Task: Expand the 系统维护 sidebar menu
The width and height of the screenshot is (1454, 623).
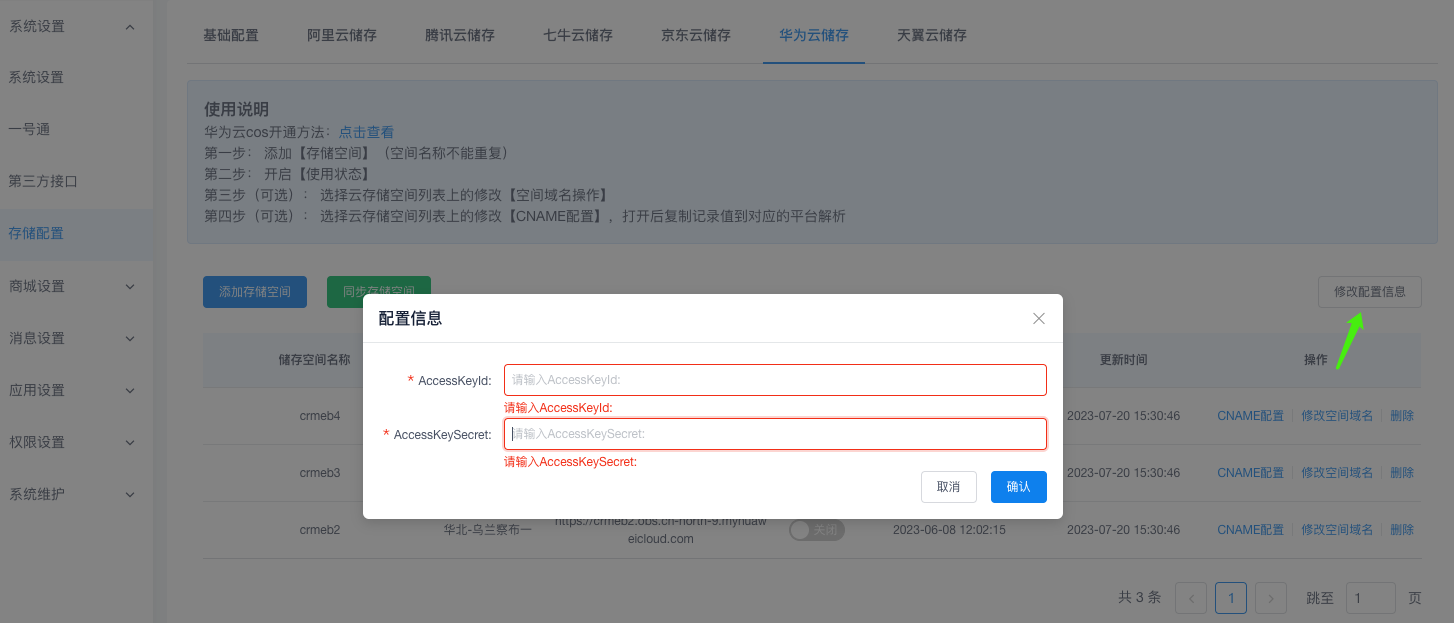Action: click(x=129, y=494)
